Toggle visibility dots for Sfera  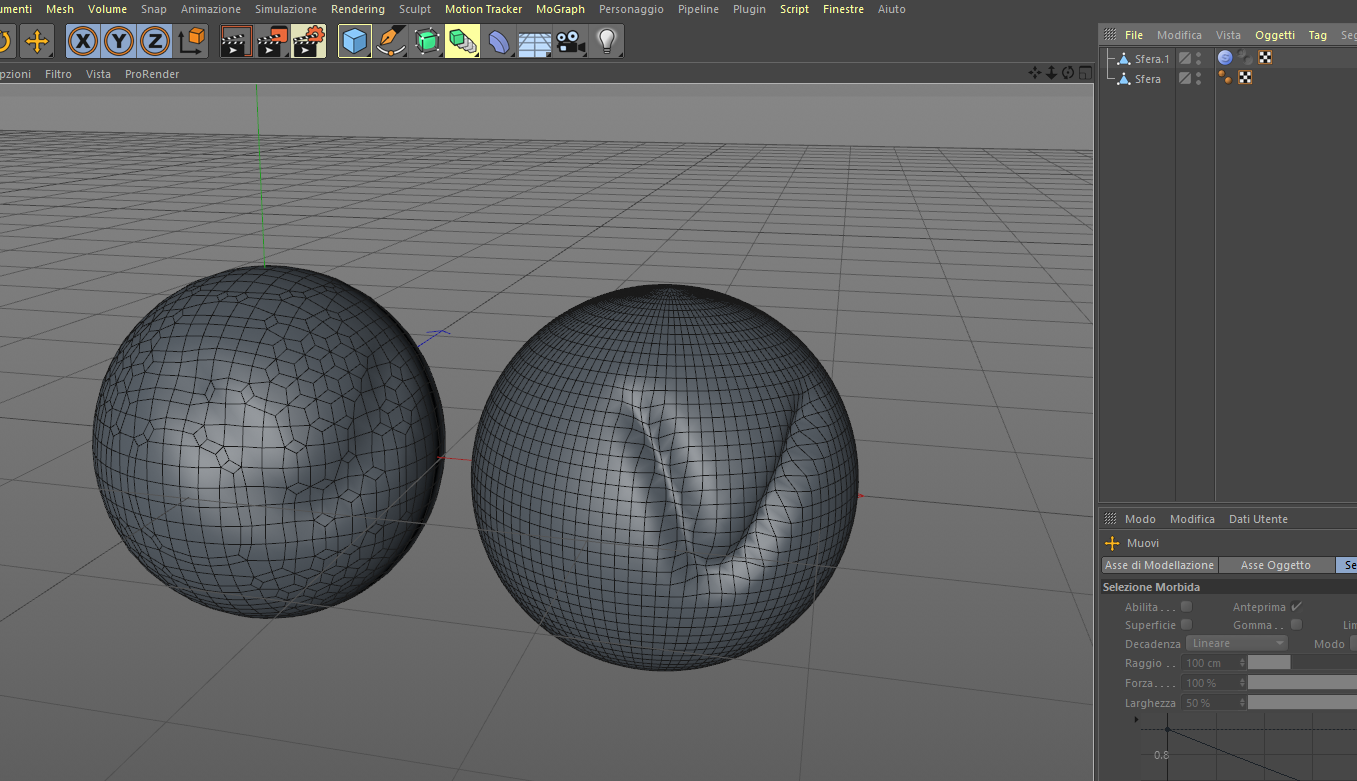(x=1199, y=78)
